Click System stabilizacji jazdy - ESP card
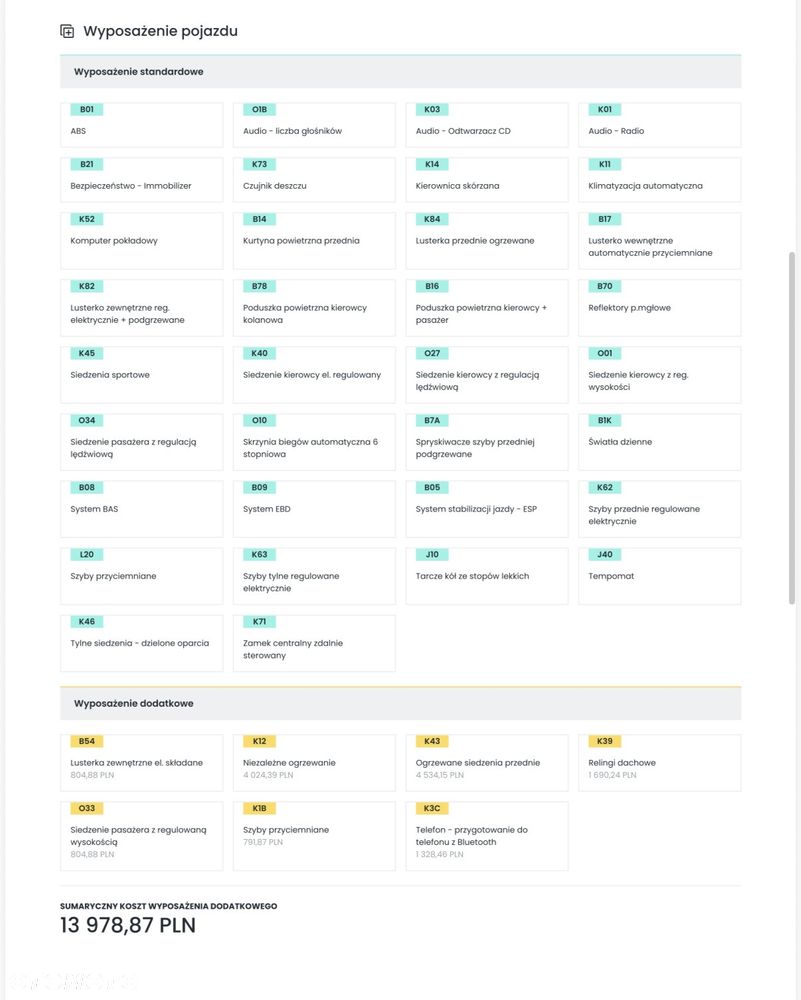801x1000 pixels. point(487,509)
